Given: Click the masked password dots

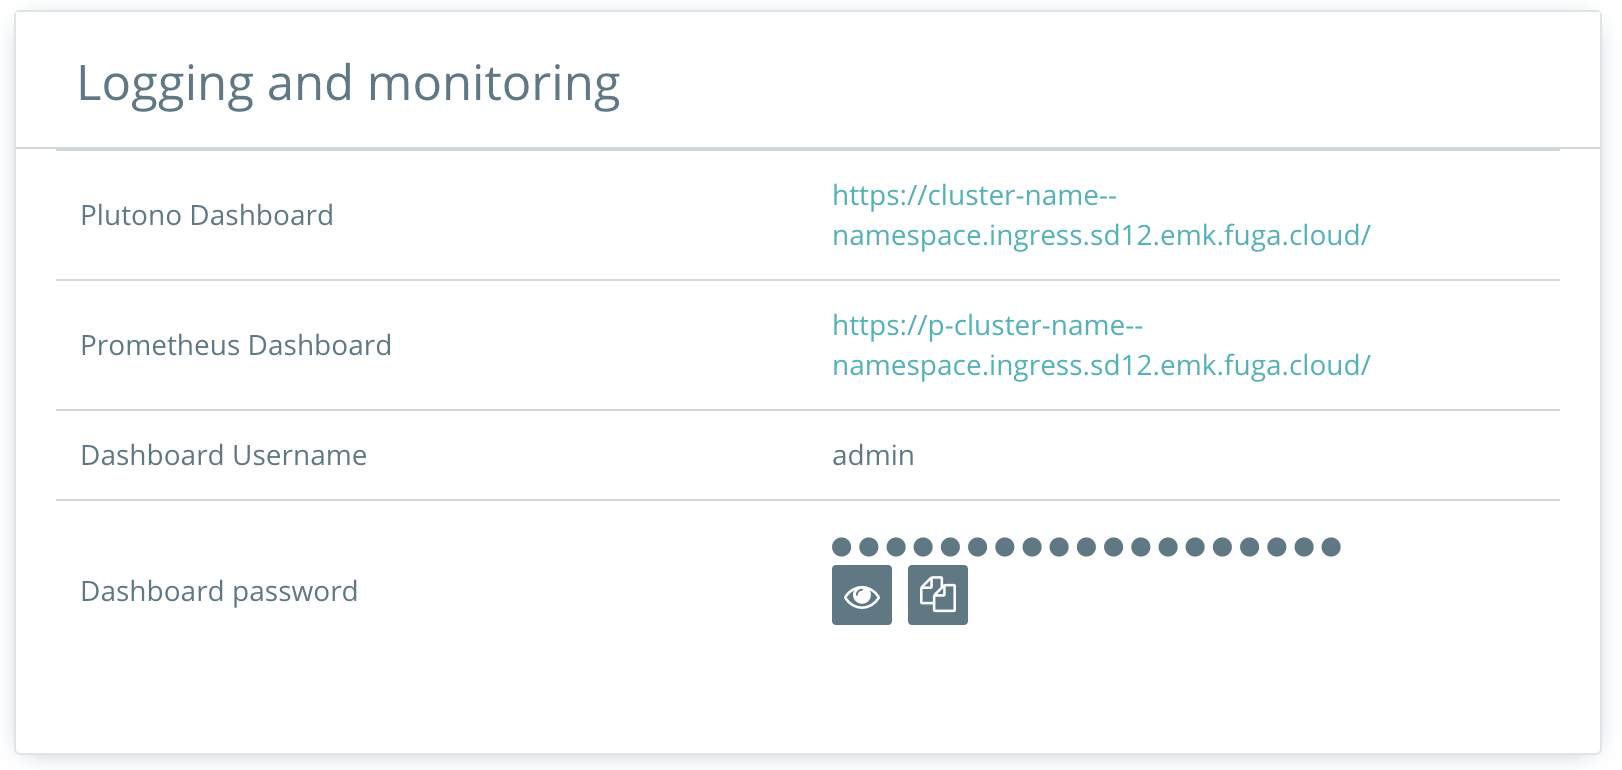Looking at the screenshot, I should [x=1086, y=547].
